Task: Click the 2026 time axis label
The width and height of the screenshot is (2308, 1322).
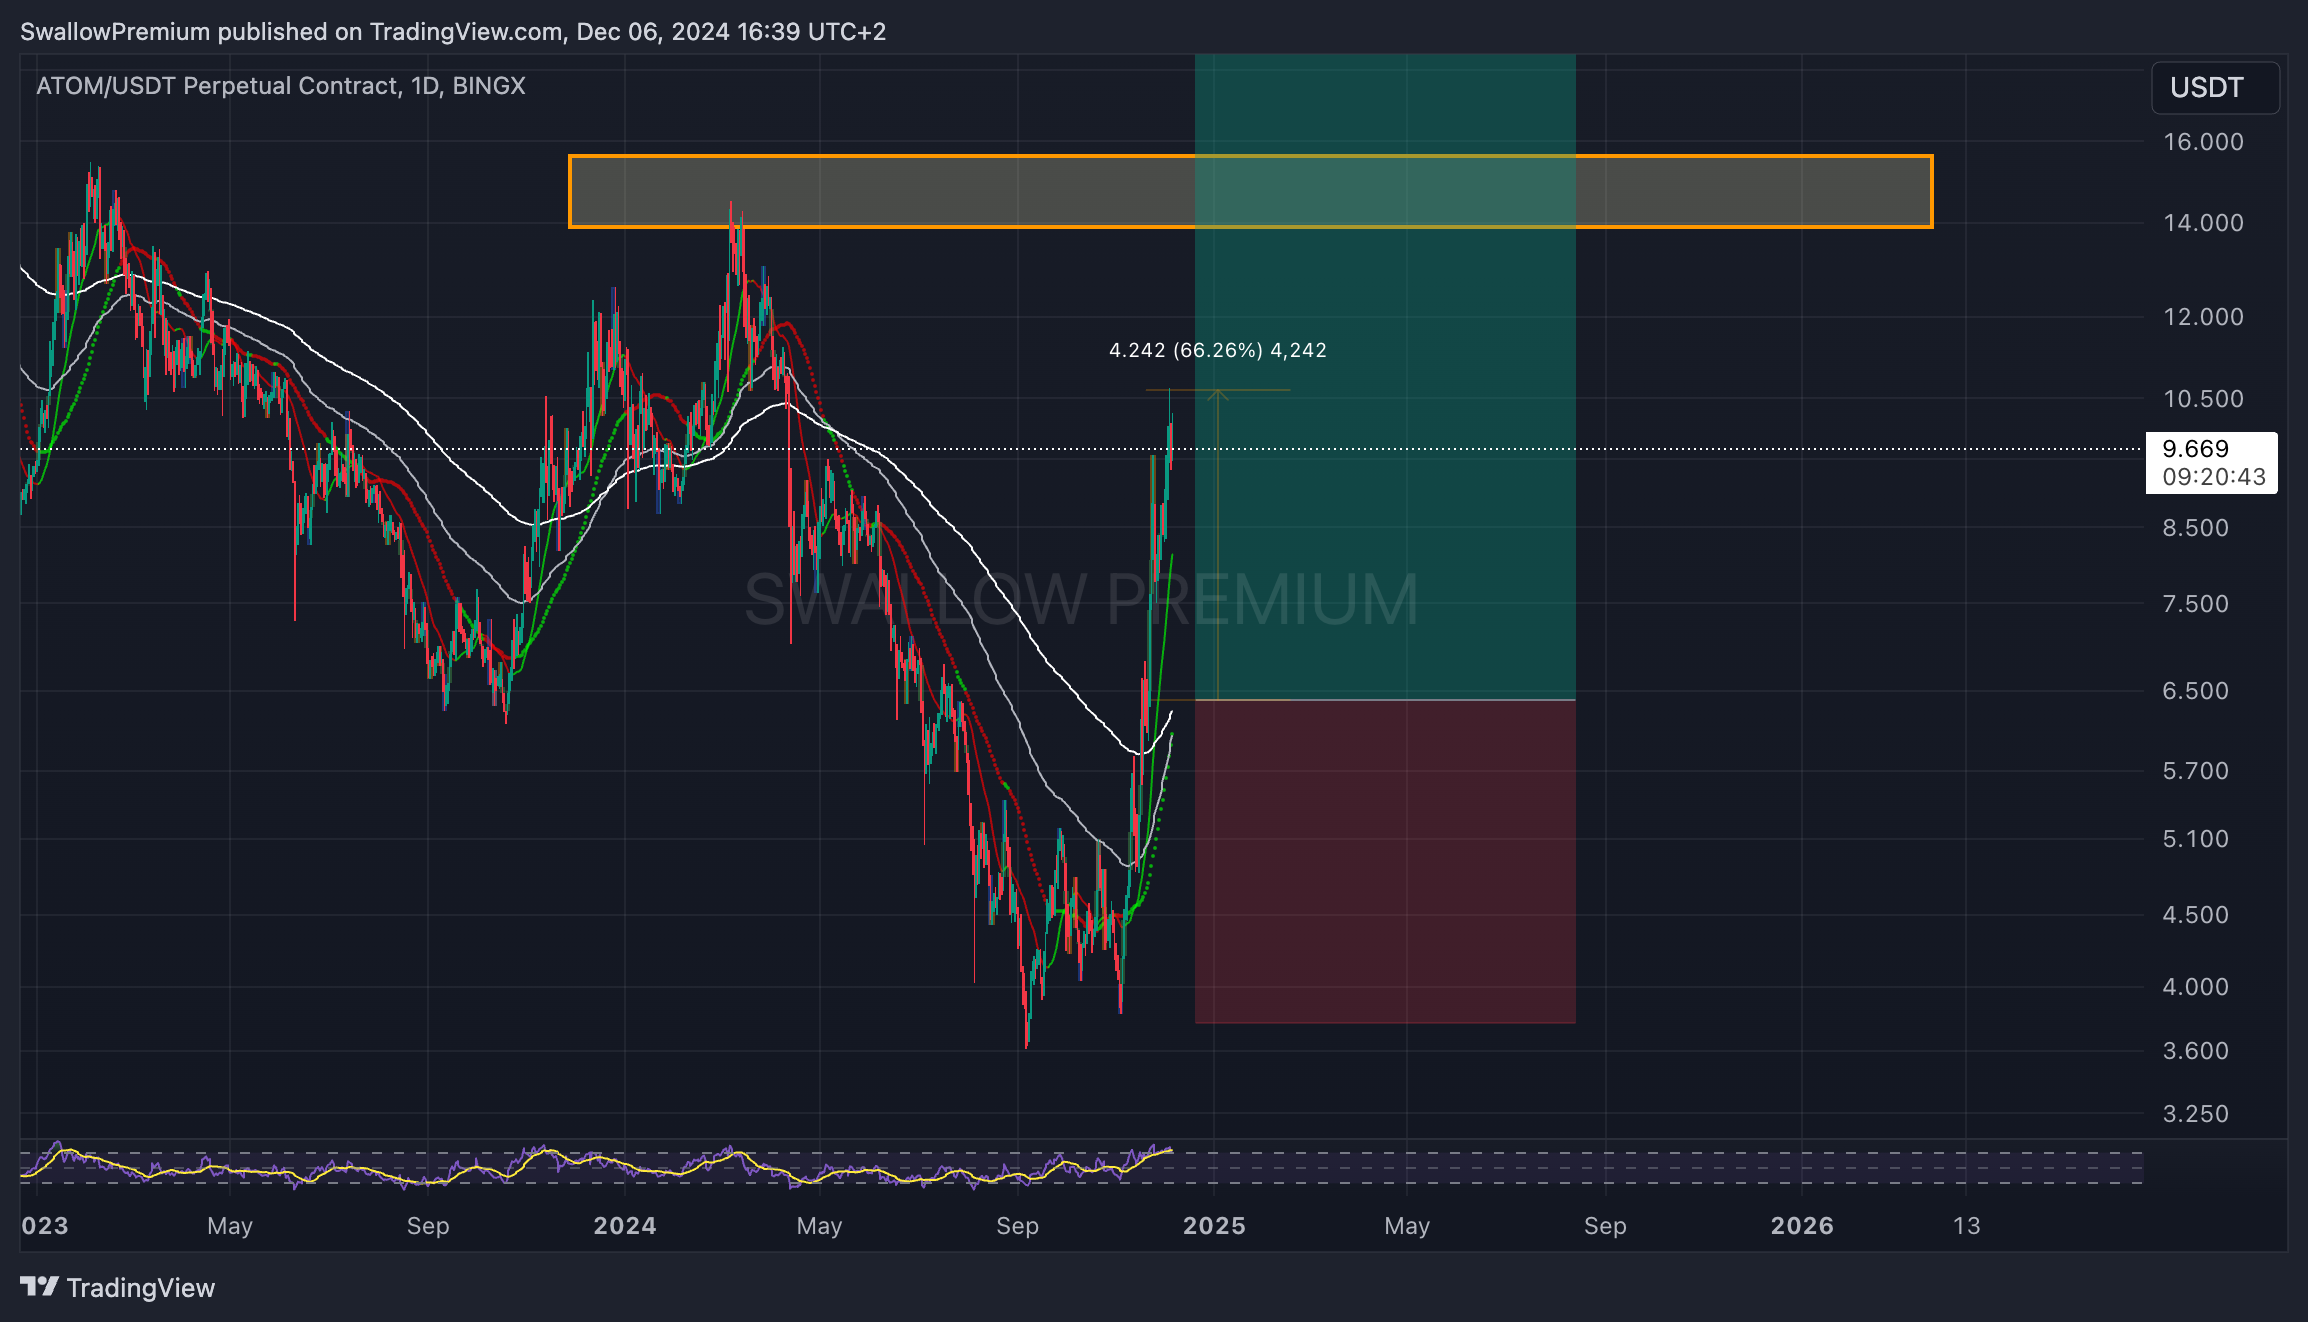Action: click(x=1802, y=1226)
